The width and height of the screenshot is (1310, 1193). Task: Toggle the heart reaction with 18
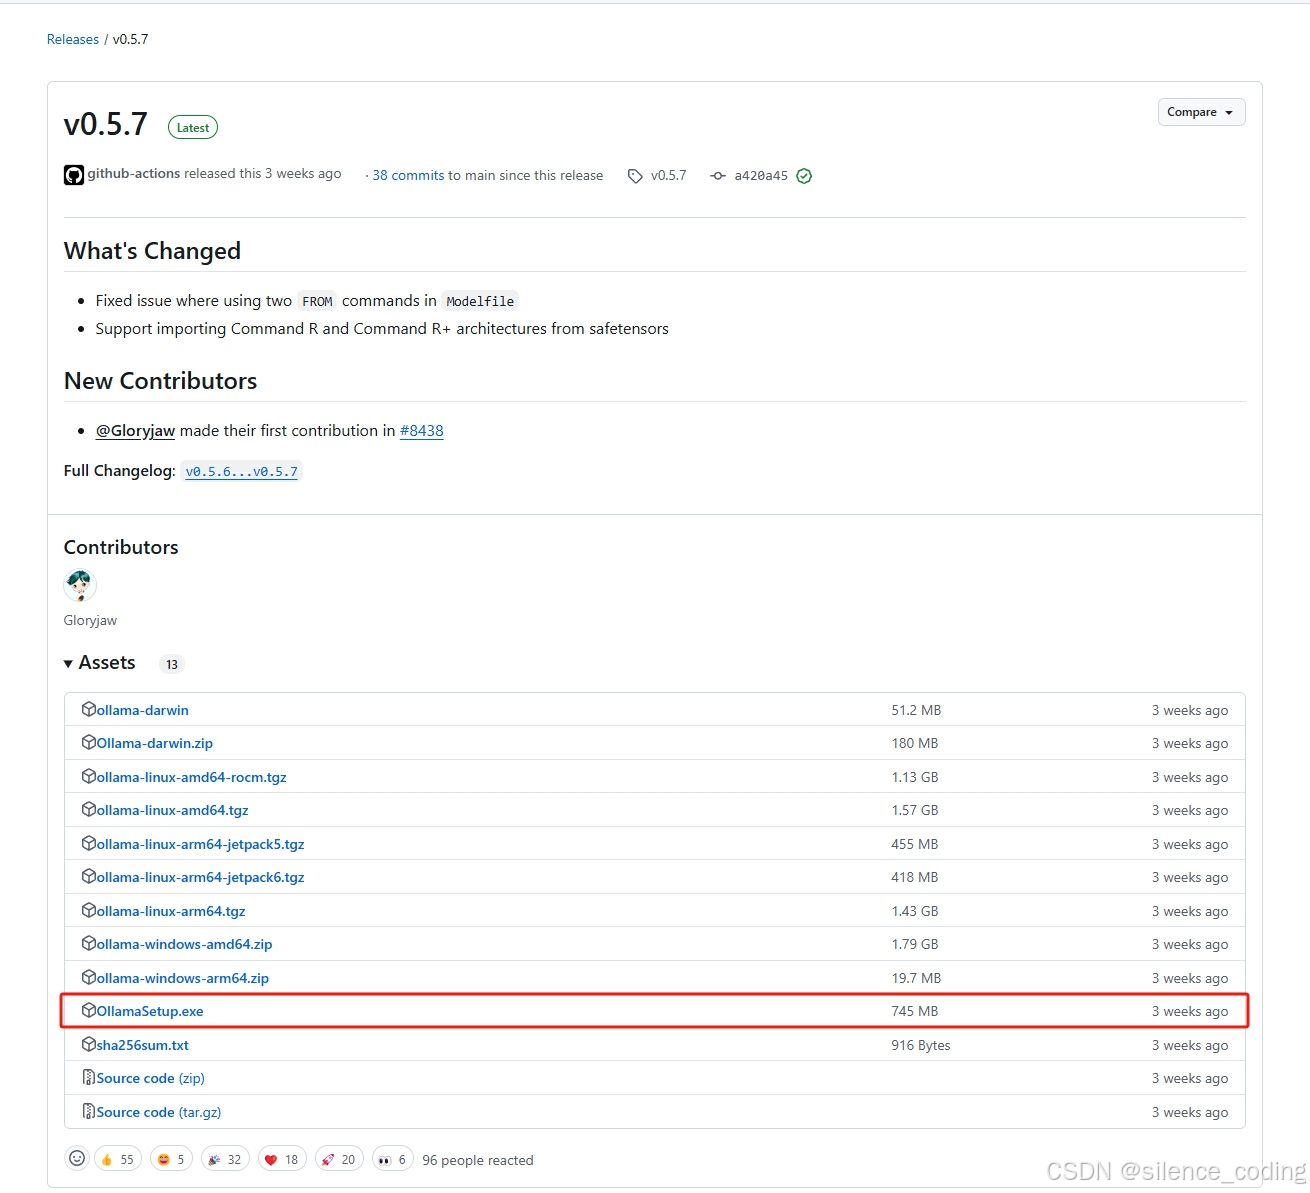click(282, 1159)
